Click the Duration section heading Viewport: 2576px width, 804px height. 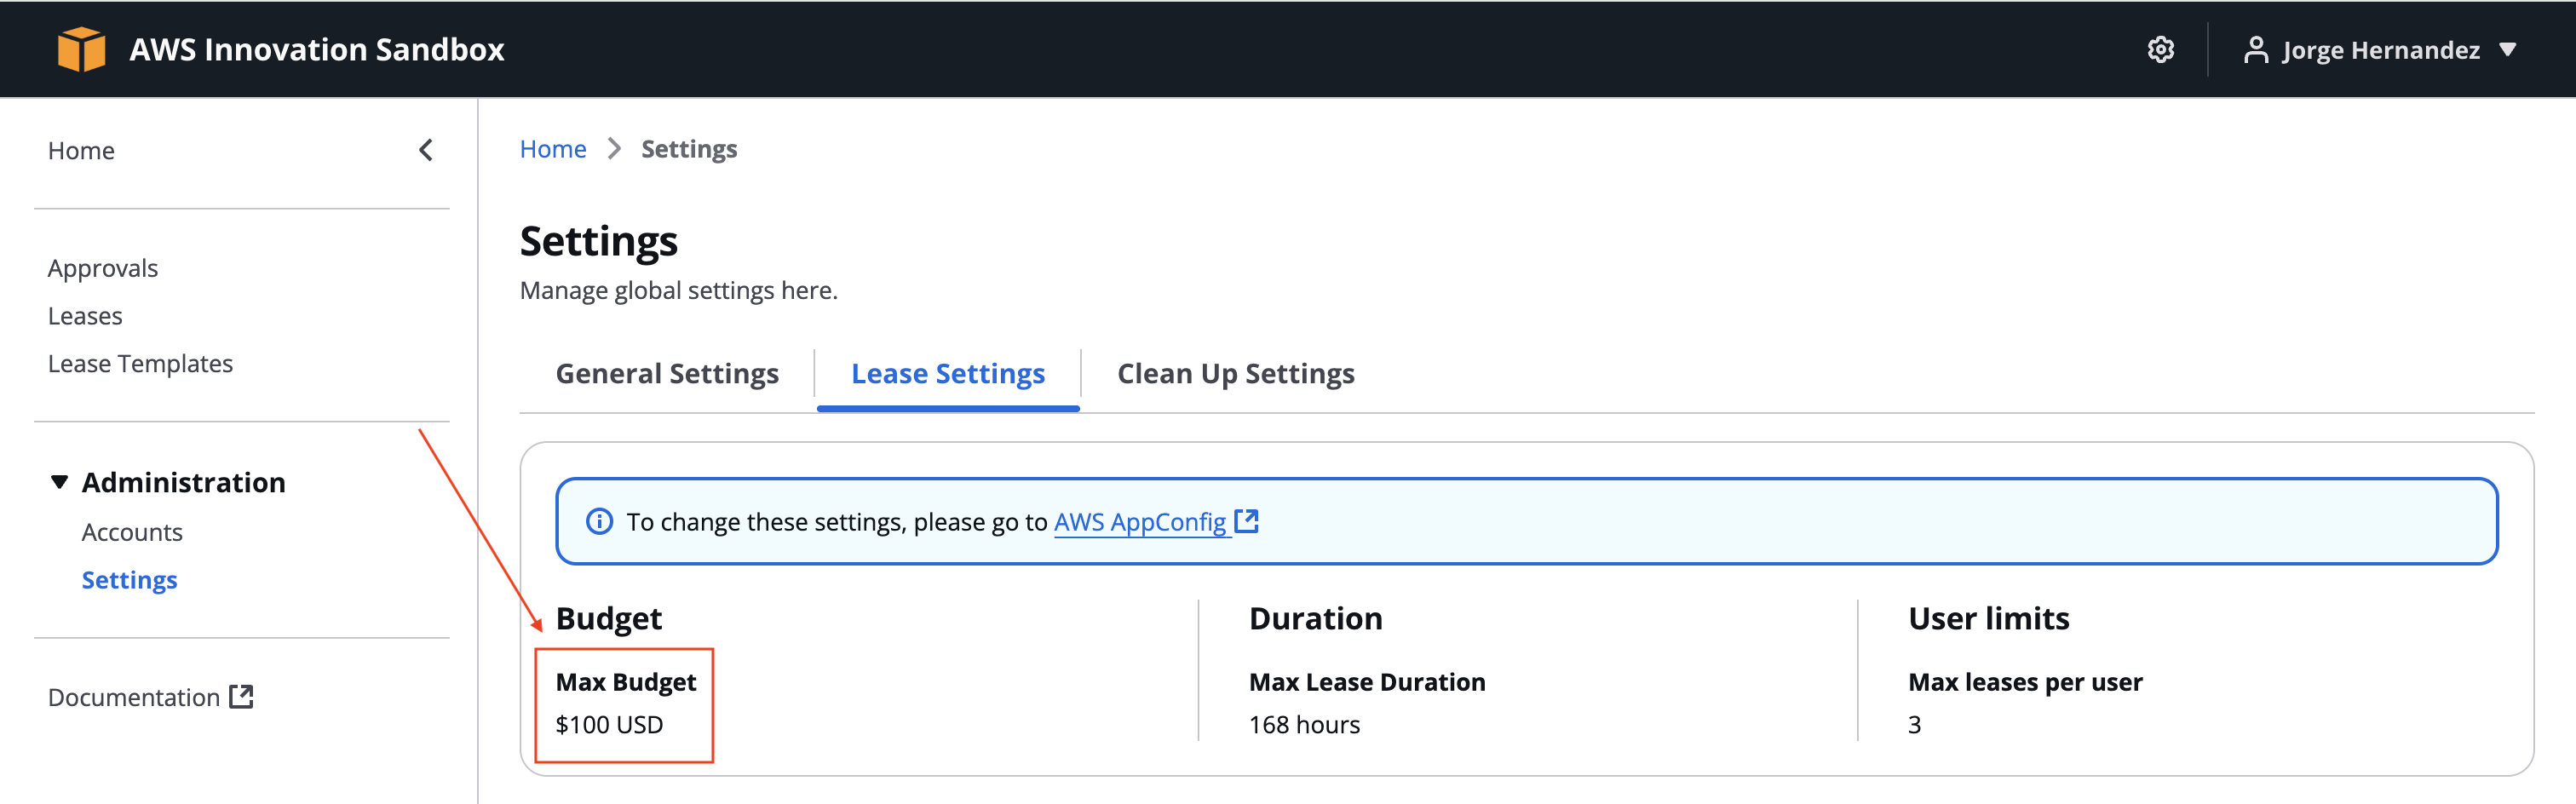click(x=1315, y=619)
